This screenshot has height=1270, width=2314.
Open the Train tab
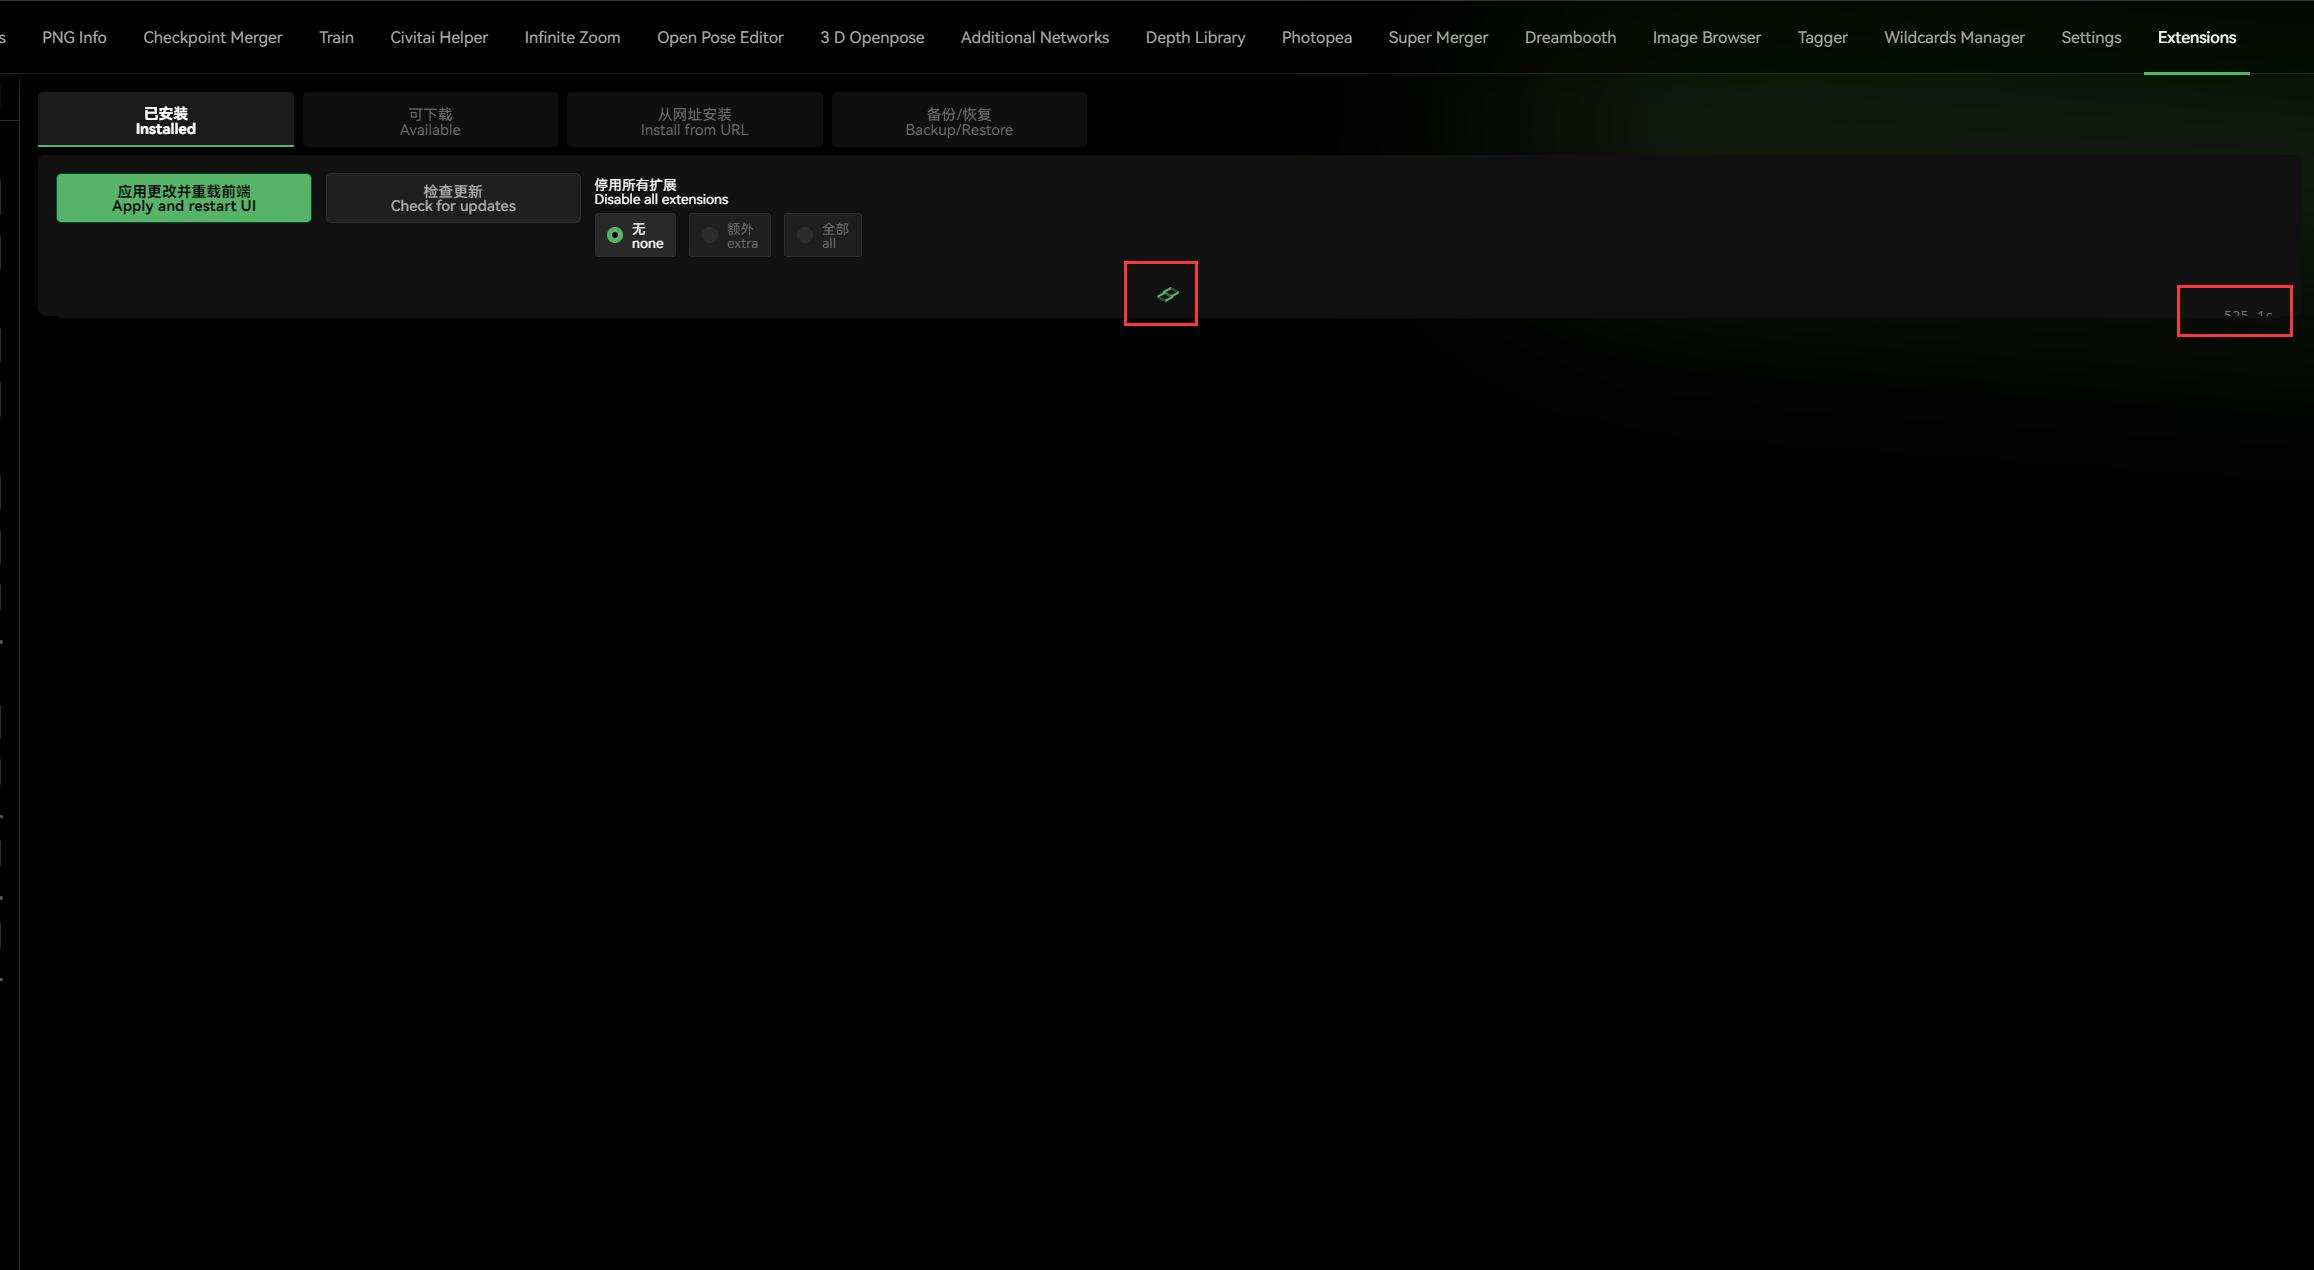(x=336, y=37)
